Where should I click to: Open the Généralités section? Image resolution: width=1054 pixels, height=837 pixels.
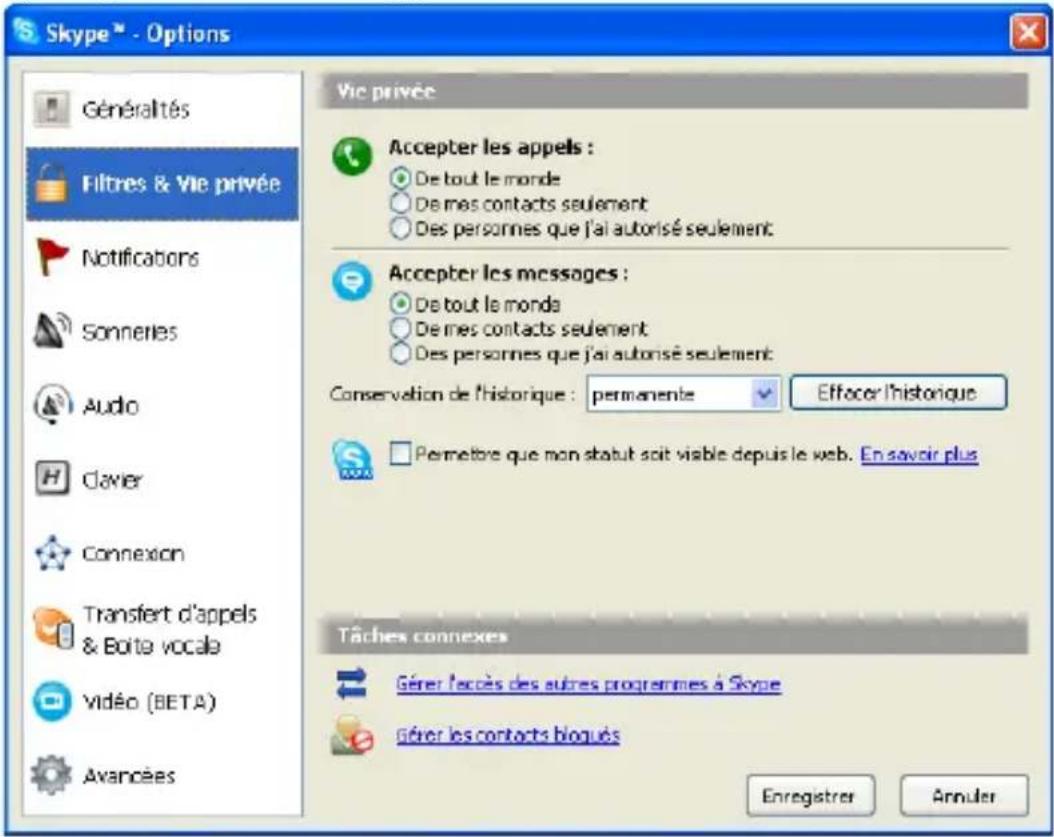point(163,109)
